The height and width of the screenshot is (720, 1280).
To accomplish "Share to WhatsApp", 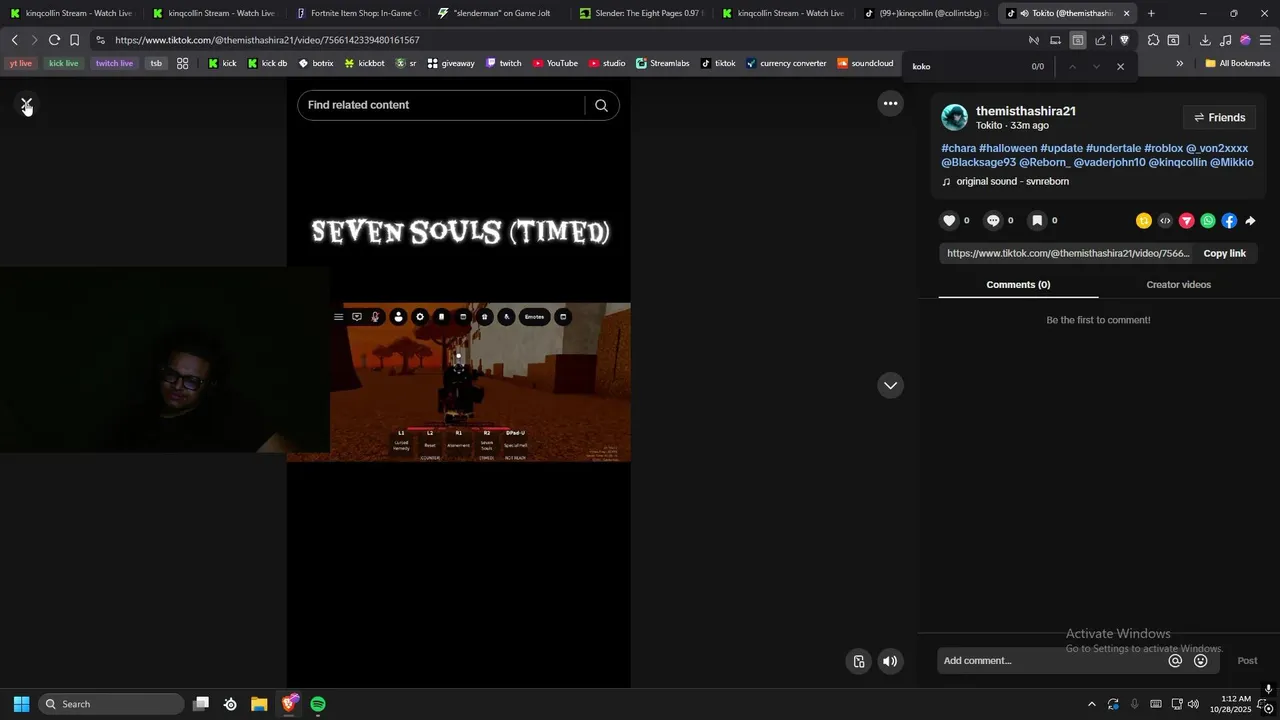I will click(1208, 221).
